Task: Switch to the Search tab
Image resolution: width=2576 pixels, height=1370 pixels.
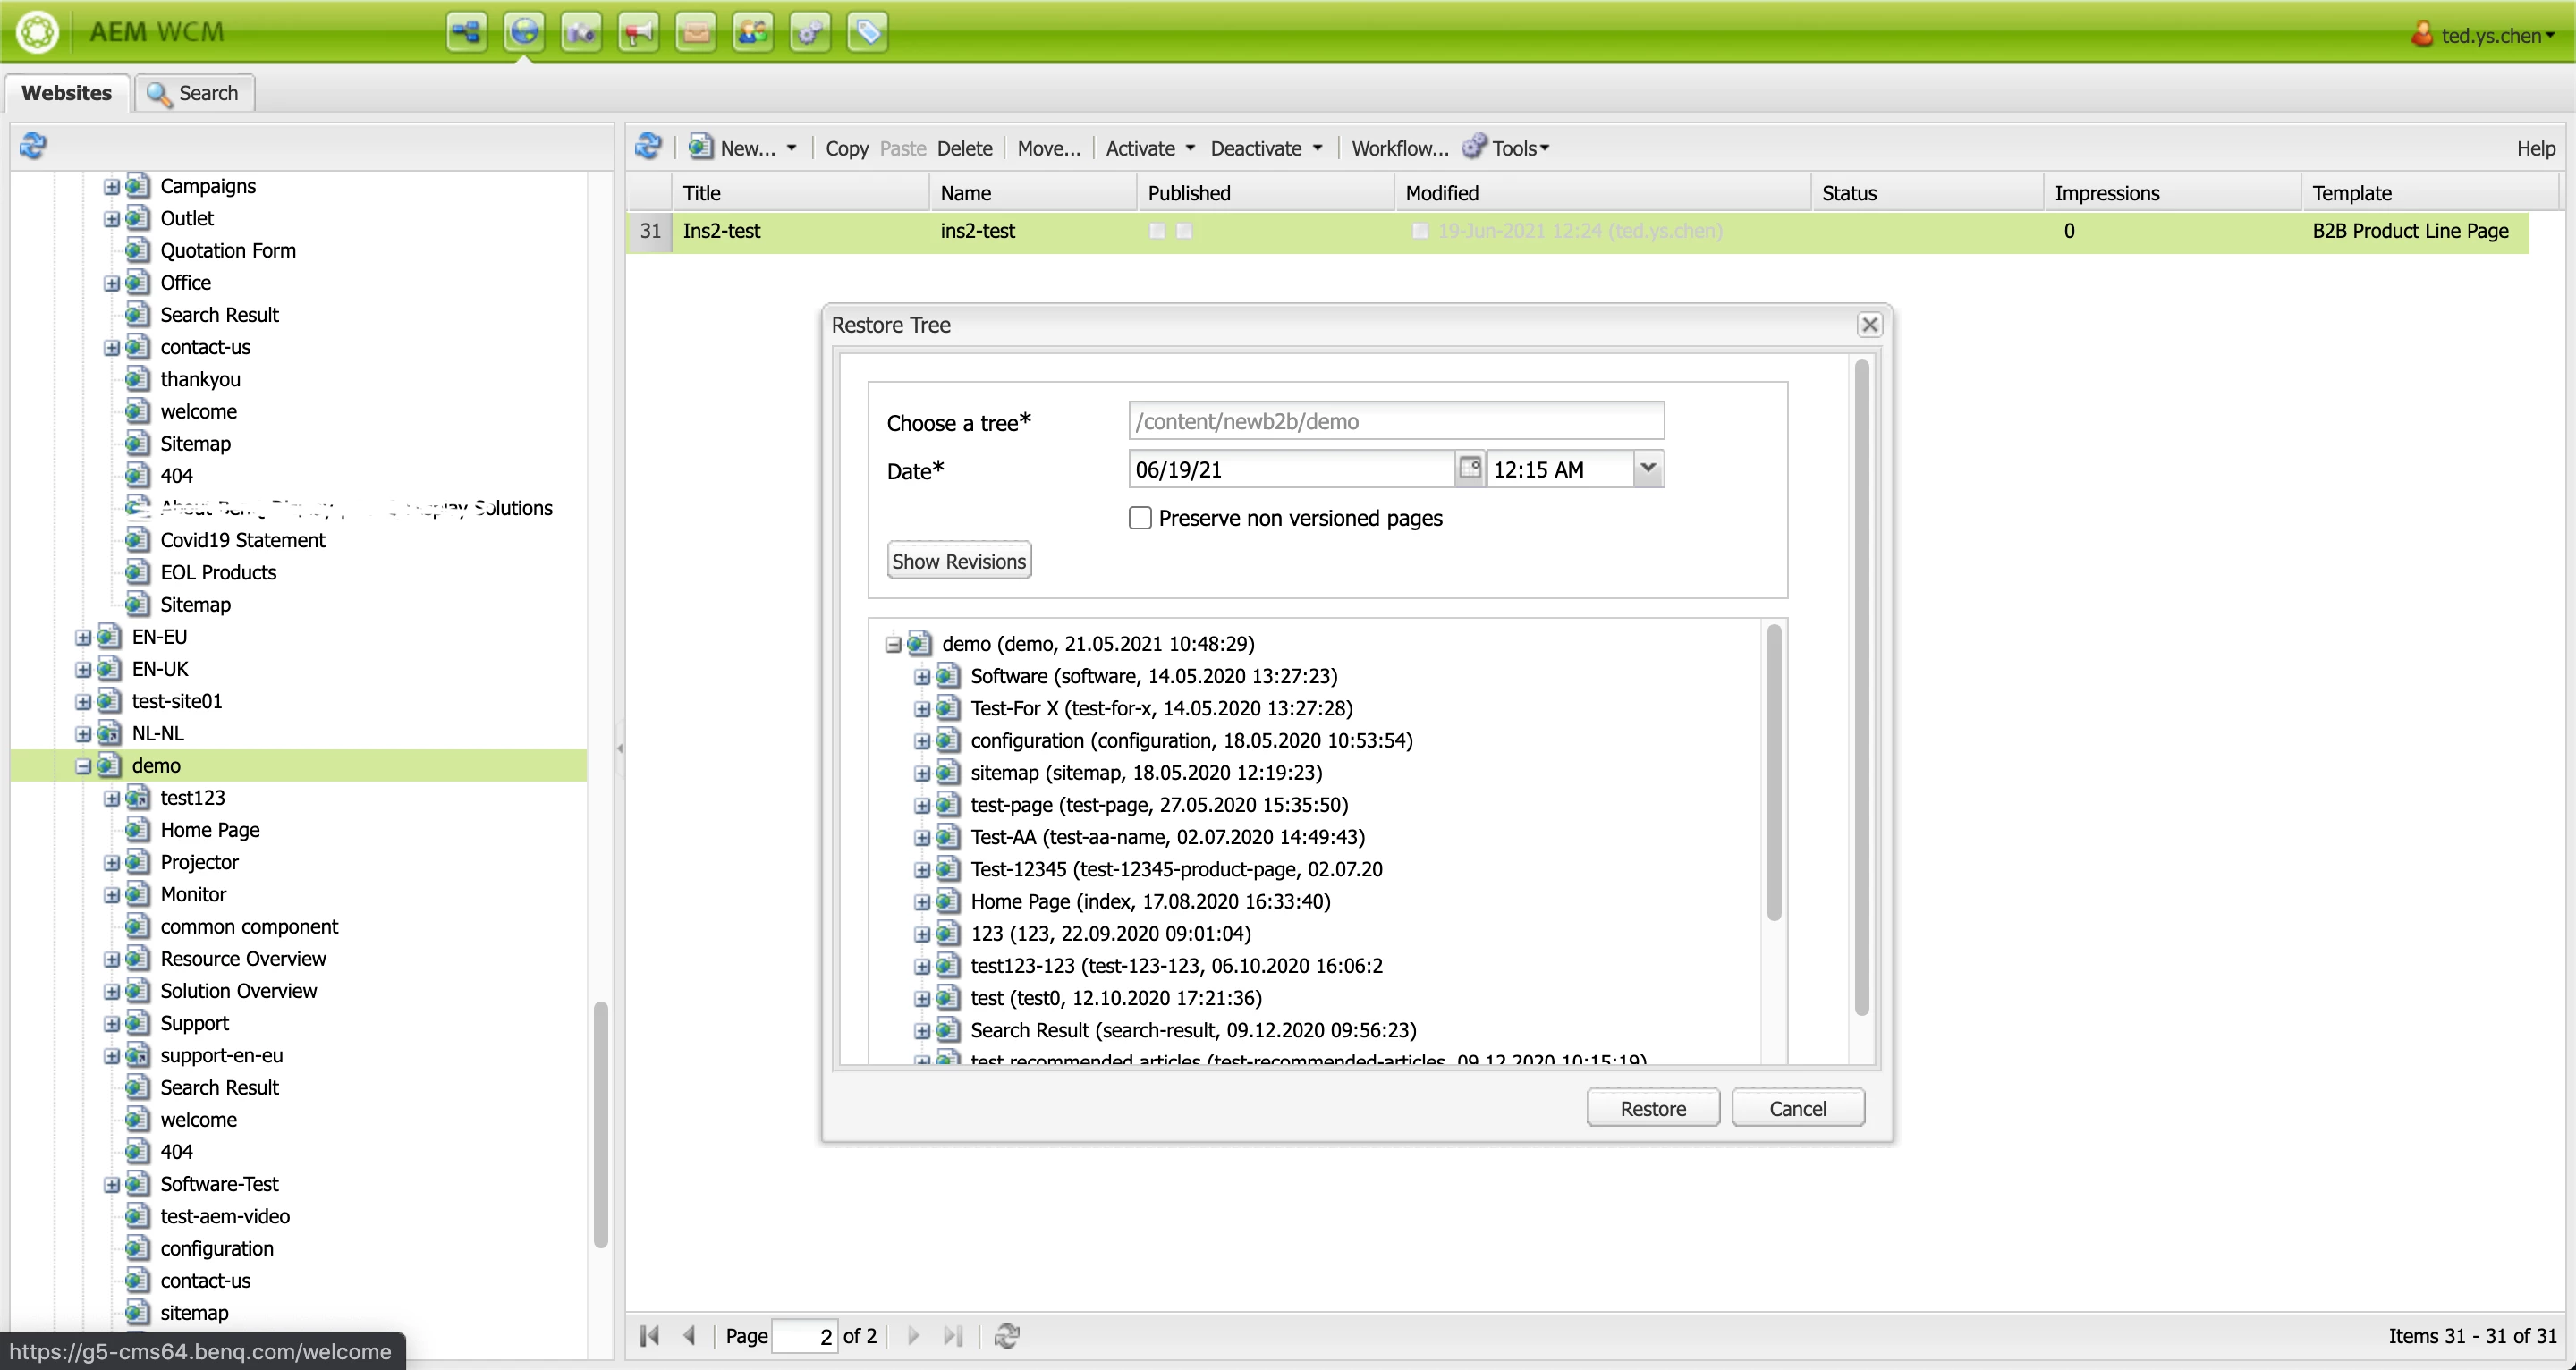Action: 194,93
